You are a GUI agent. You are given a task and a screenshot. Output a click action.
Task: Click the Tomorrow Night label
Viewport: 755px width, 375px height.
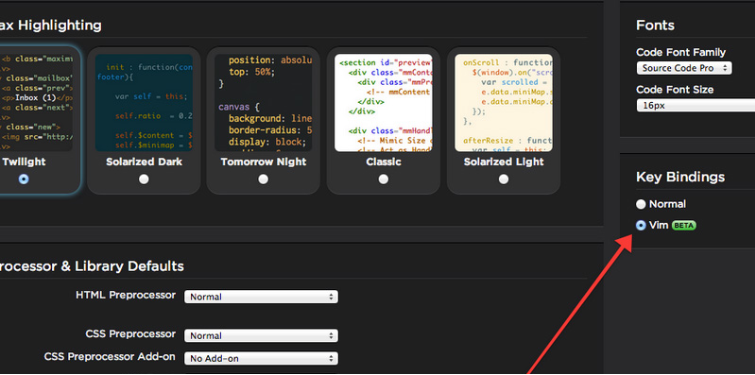point(263,162)
